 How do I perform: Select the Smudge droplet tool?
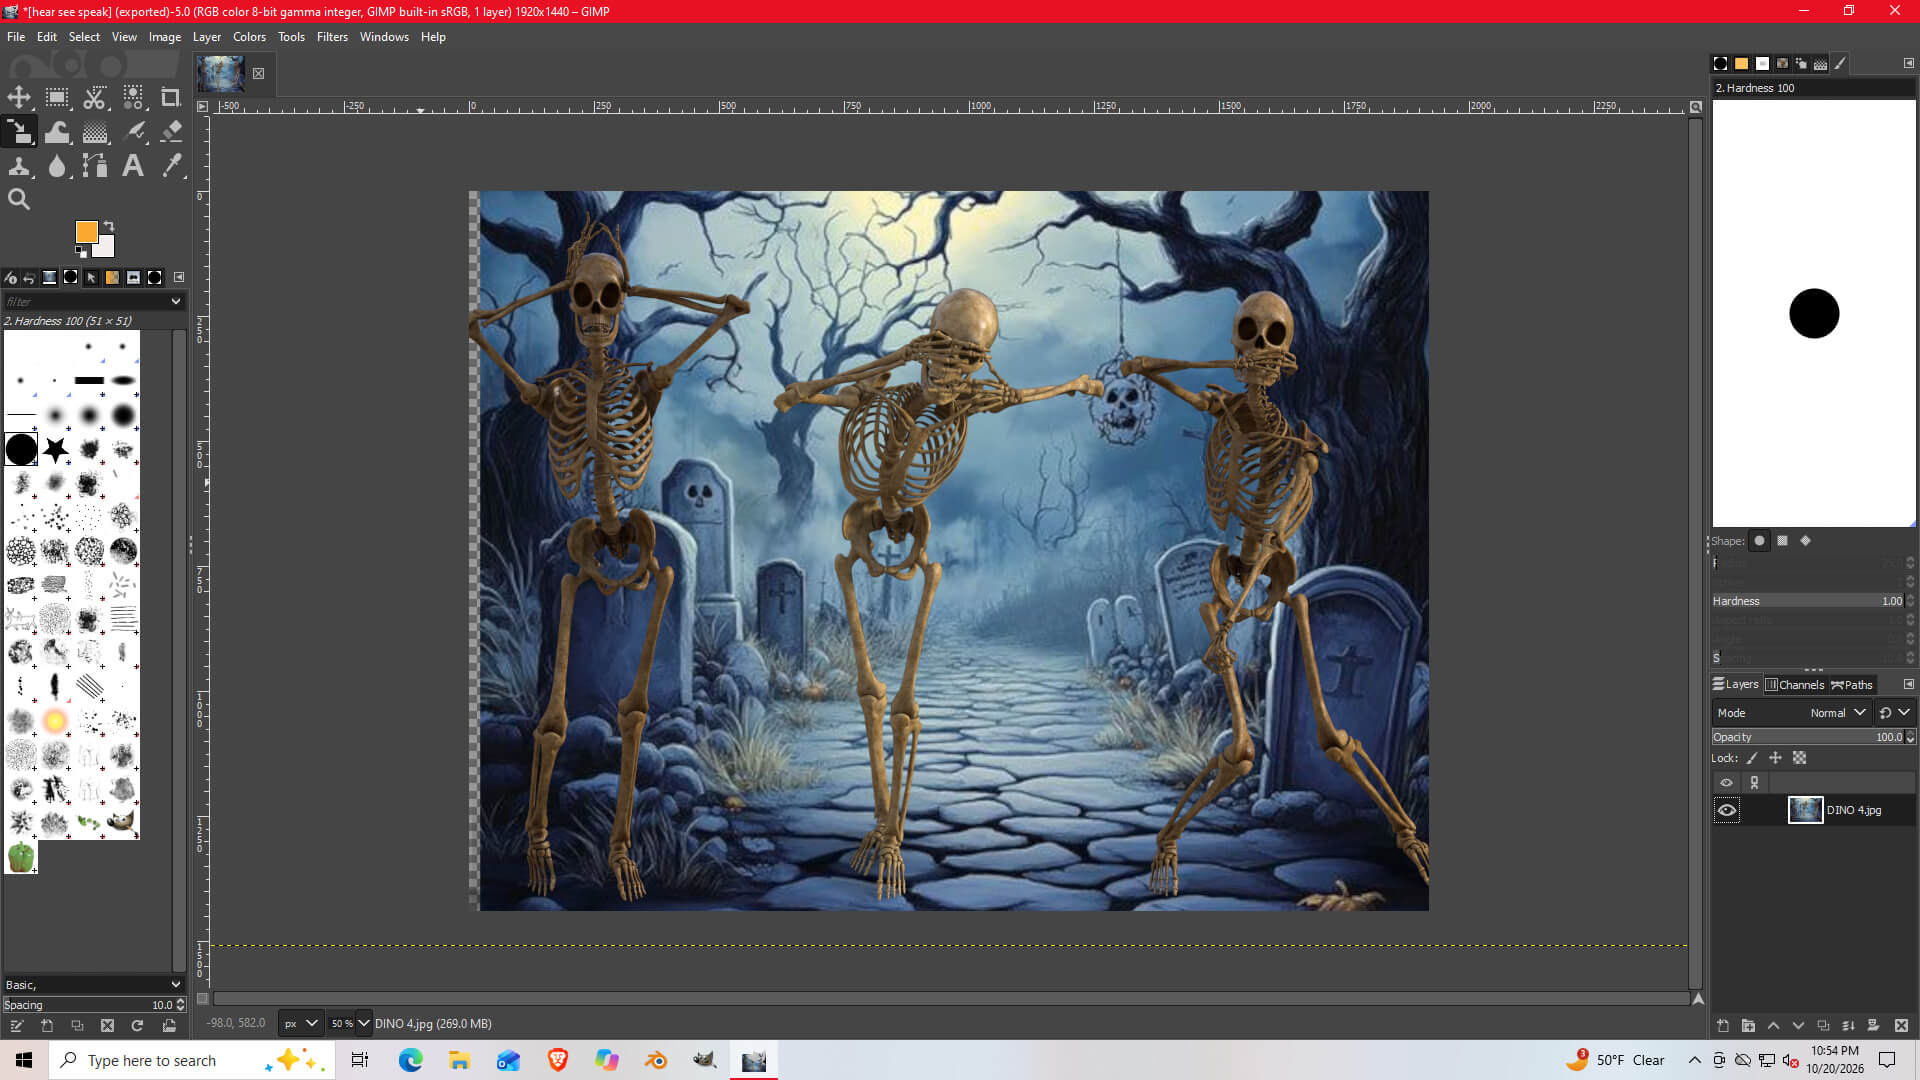pos(57,166)
